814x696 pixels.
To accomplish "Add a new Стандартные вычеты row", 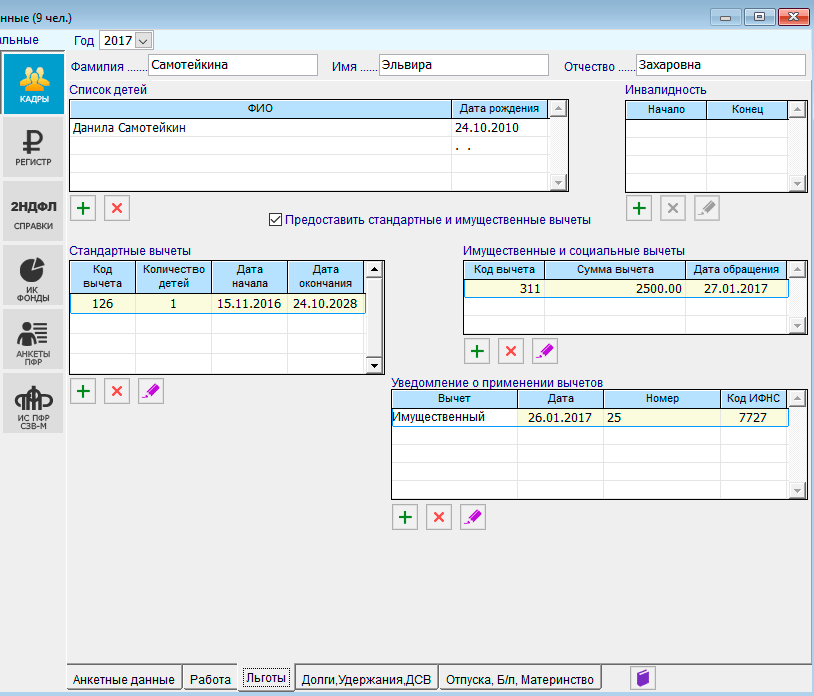I will 83,391.
